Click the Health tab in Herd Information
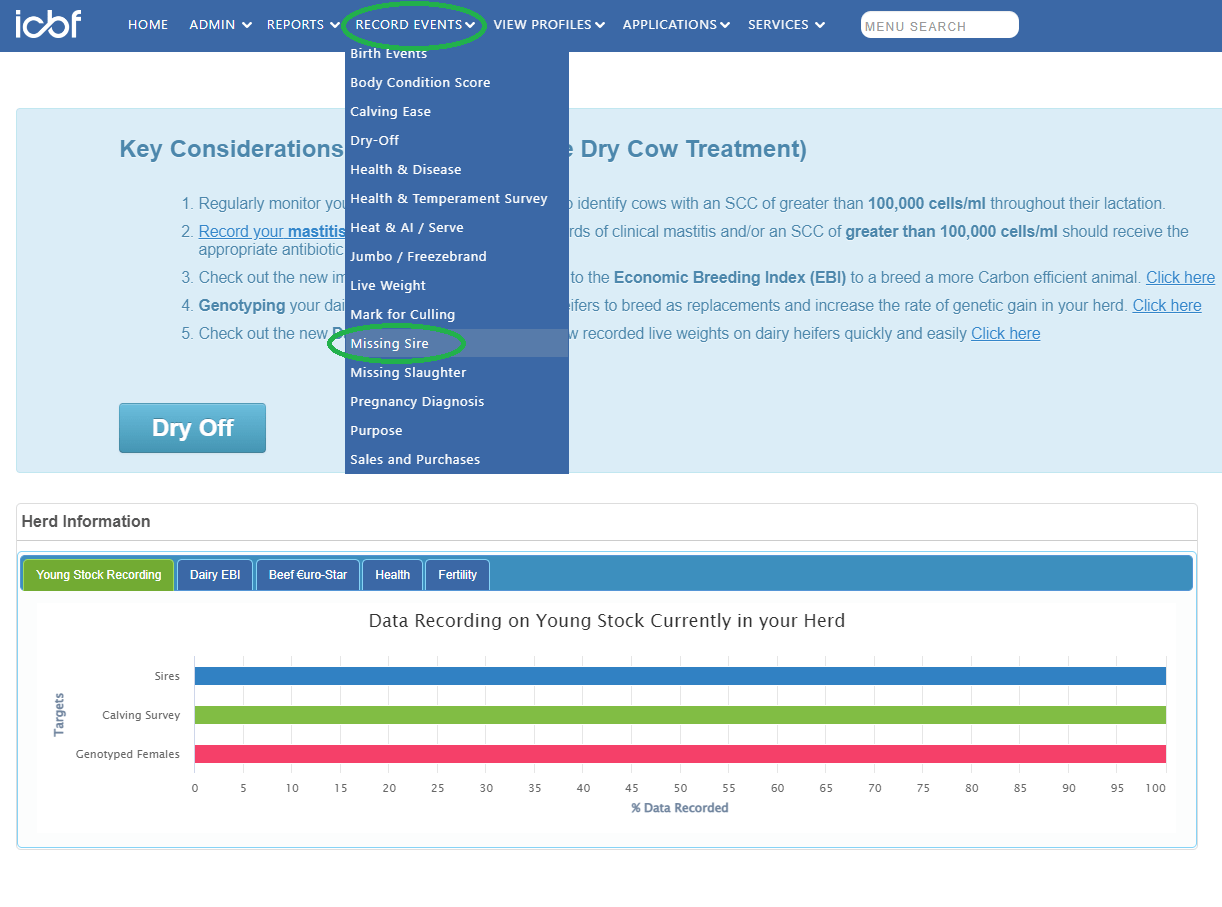 pos(392,575)
